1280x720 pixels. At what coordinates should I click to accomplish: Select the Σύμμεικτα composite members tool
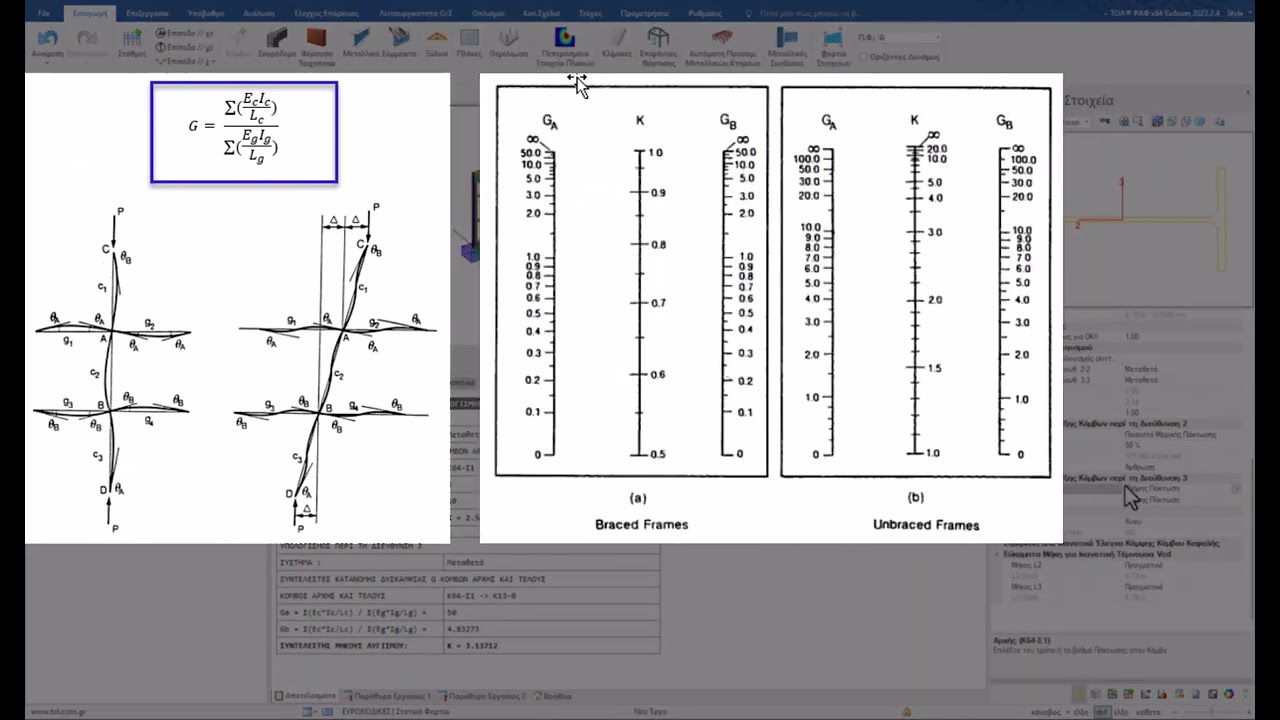400,43
